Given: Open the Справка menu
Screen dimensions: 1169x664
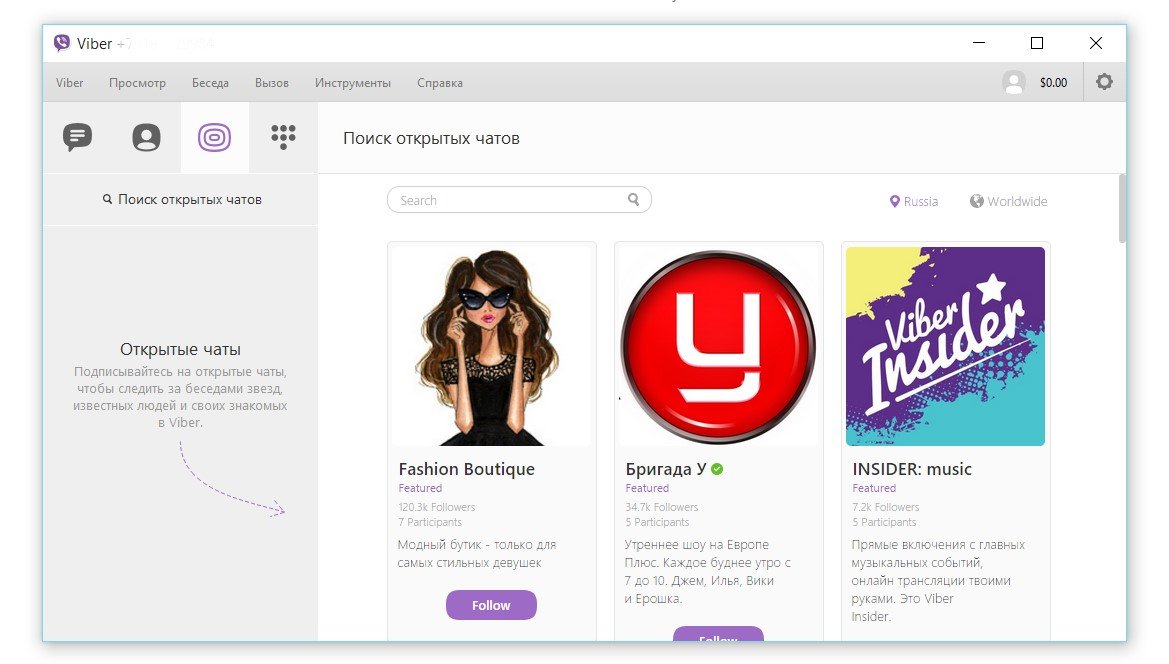Looking at the screenshot, I should pyautogui.click(x=440, y=83).
